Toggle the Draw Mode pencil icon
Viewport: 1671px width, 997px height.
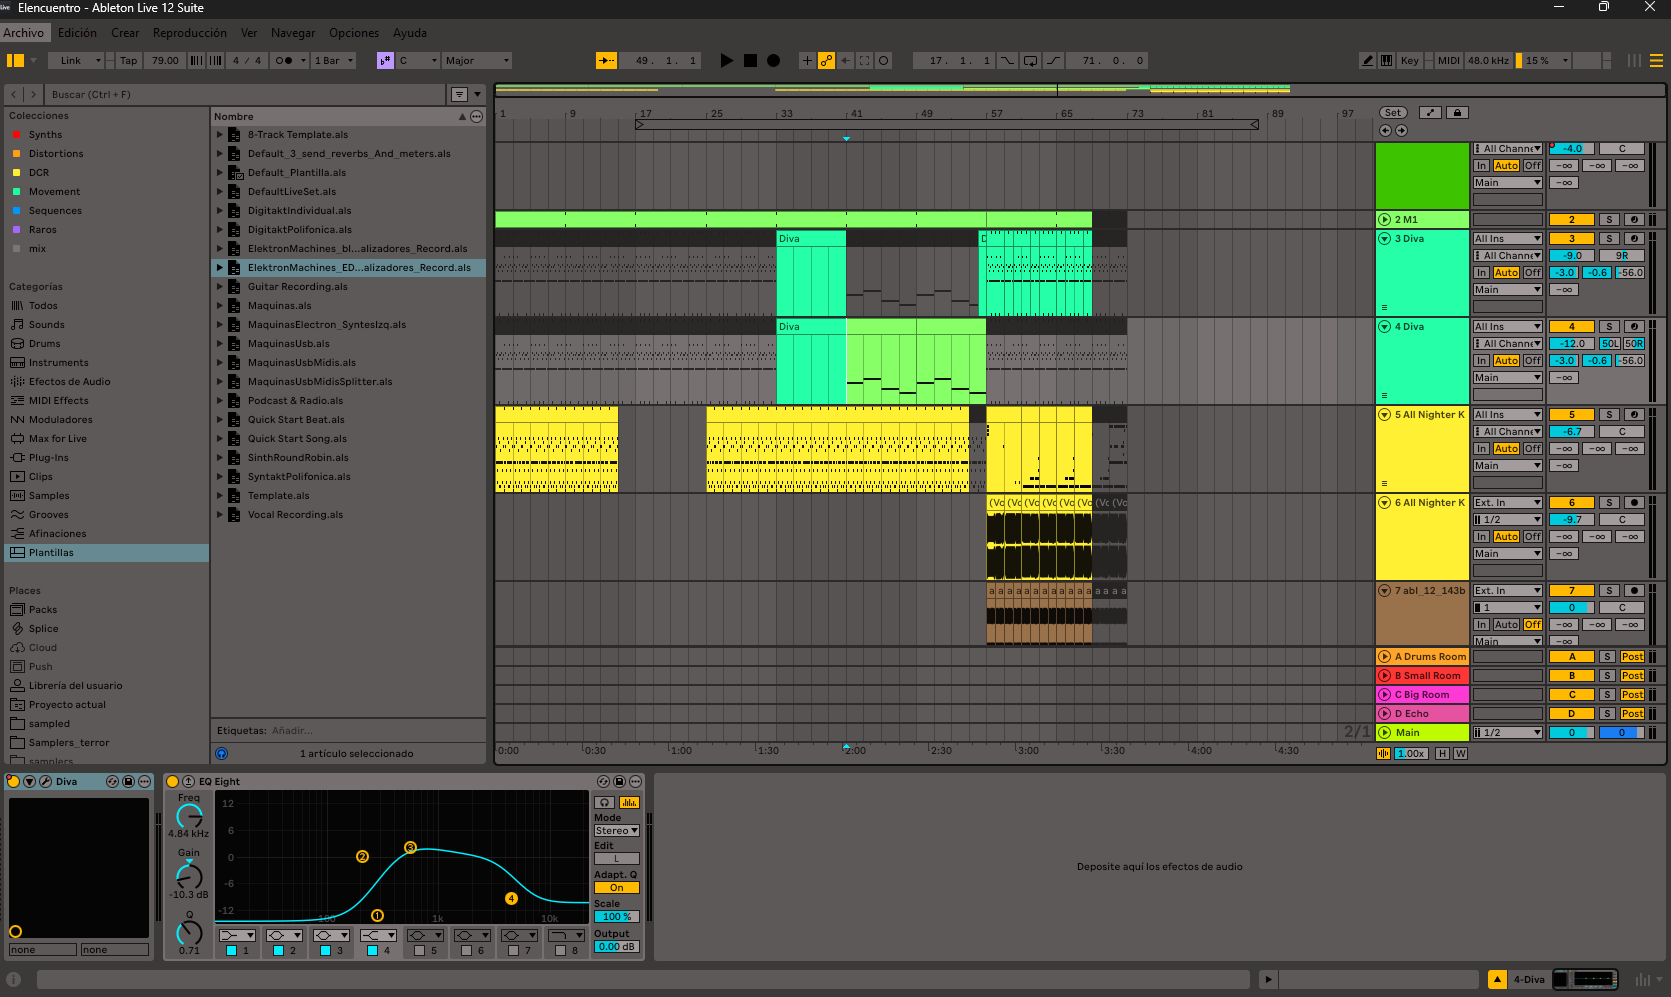(x=1367, y=61)
